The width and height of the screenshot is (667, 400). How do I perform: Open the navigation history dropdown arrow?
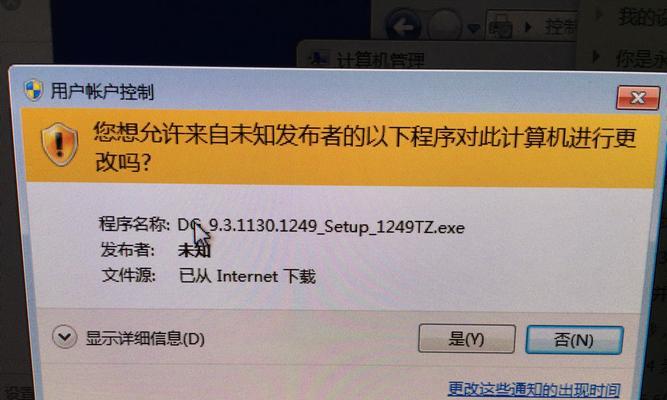pyautogui.click(x=473, y=29)
